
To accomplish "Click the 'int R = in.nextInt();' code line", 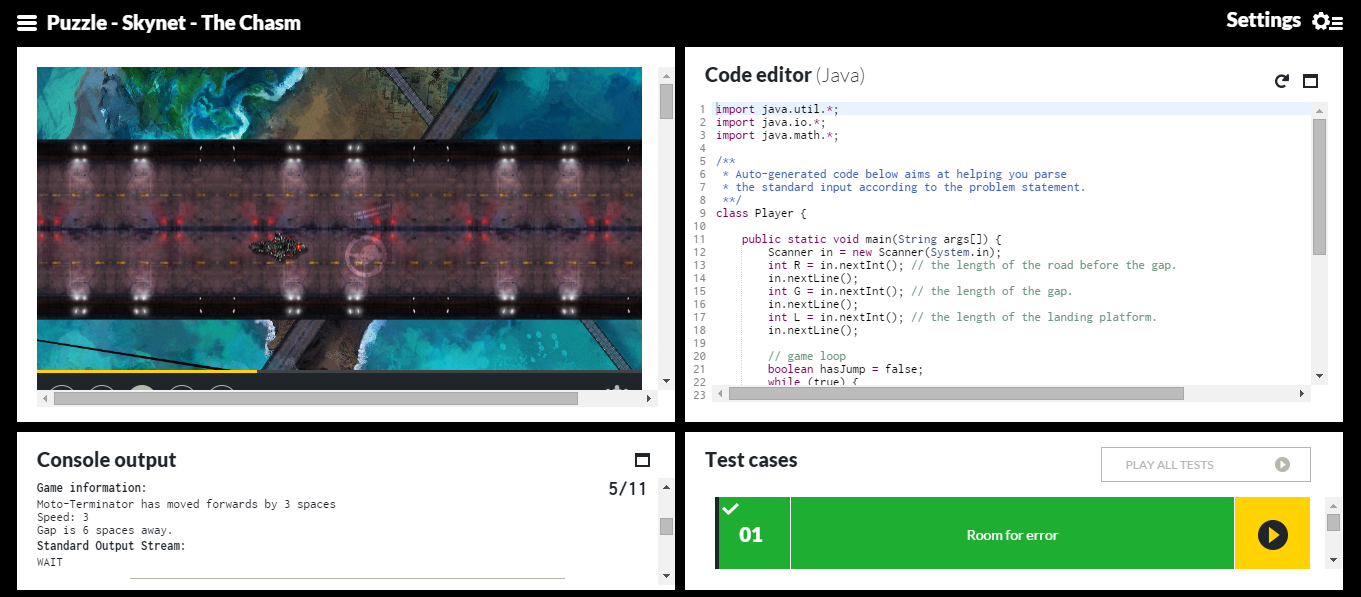I will (972, 265).
